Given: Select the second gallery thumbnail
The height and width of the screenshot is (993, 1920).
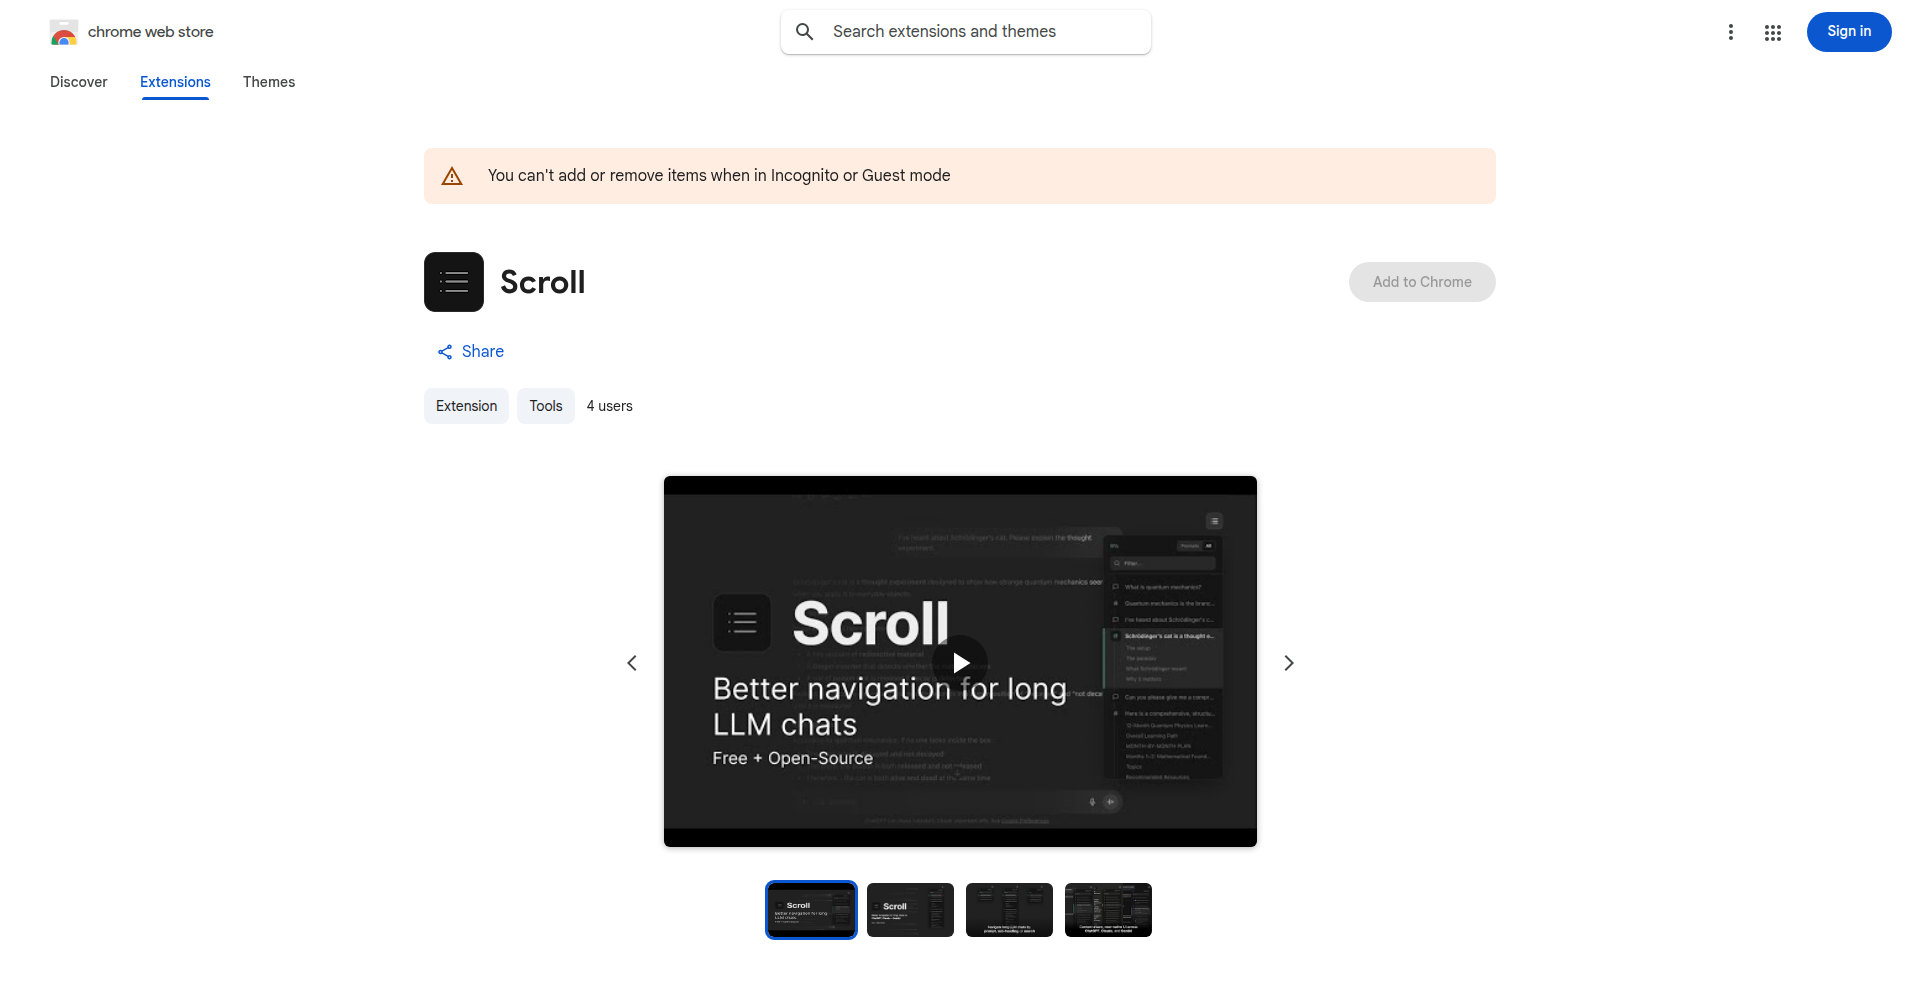Looking at the screenshot, I should coord(910,910).
